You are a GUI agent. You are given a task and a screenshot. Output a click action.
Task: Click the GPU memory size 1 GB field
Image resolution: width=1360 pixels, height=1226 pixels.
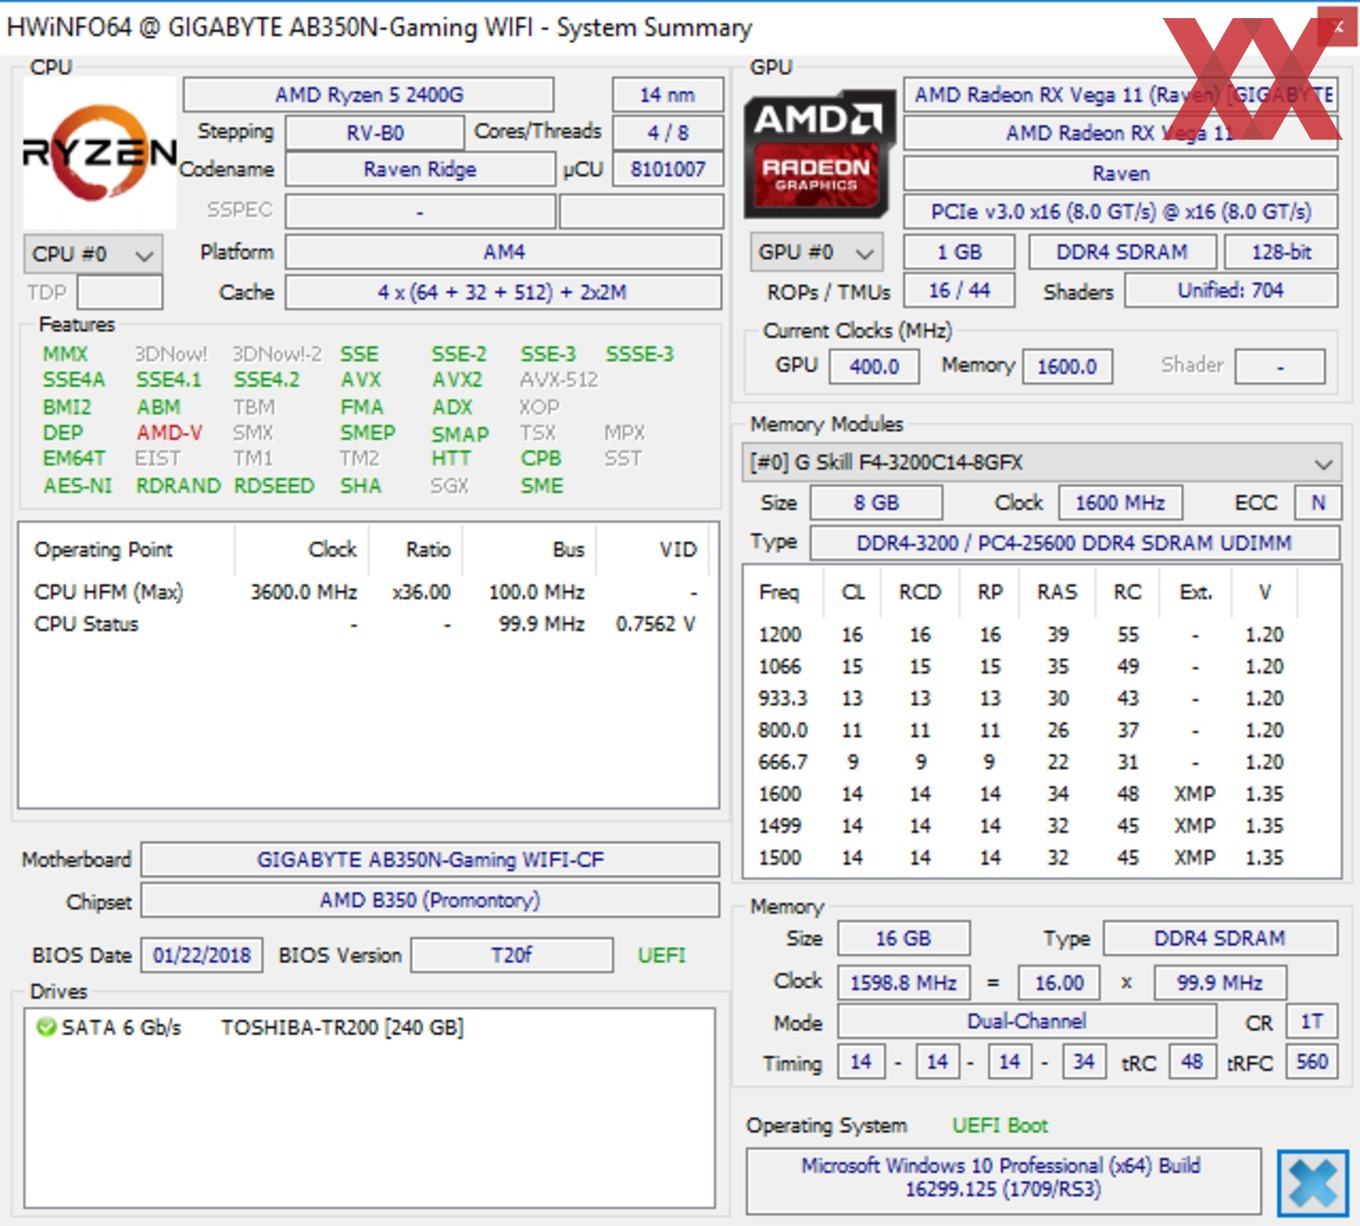959,252
